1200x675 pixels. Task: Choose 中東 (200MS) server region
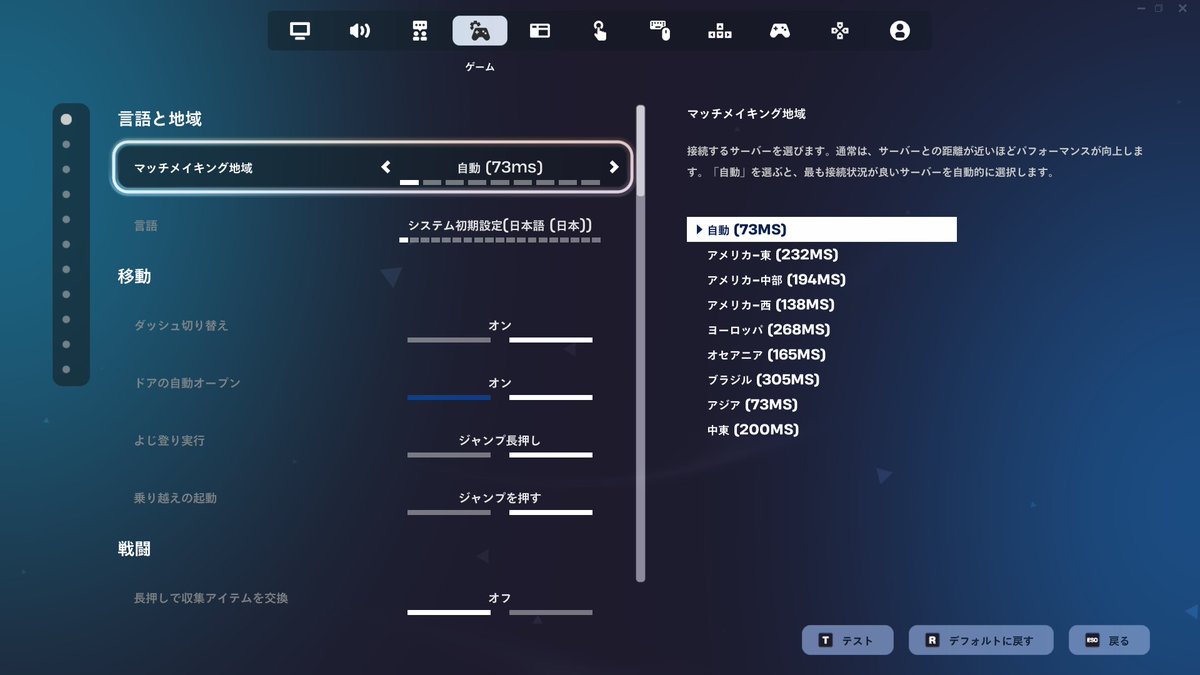[753, 430]
